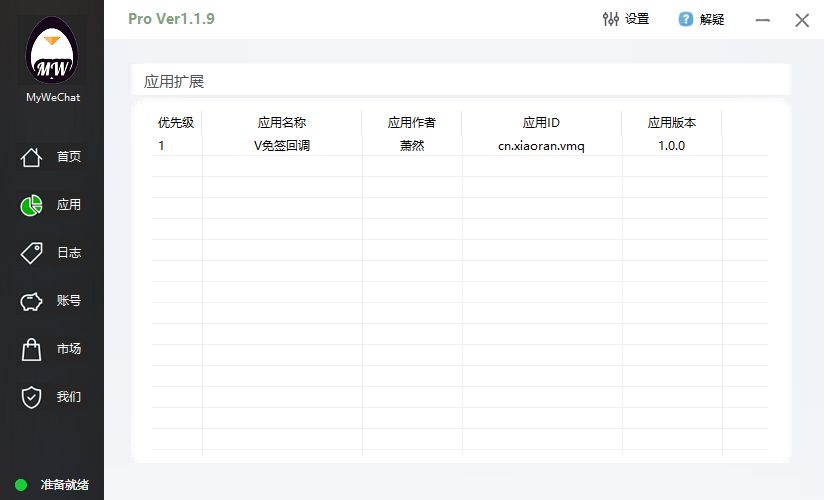Click the 1.0.0 version cell
Screen dimensions: 825x500
671,146
